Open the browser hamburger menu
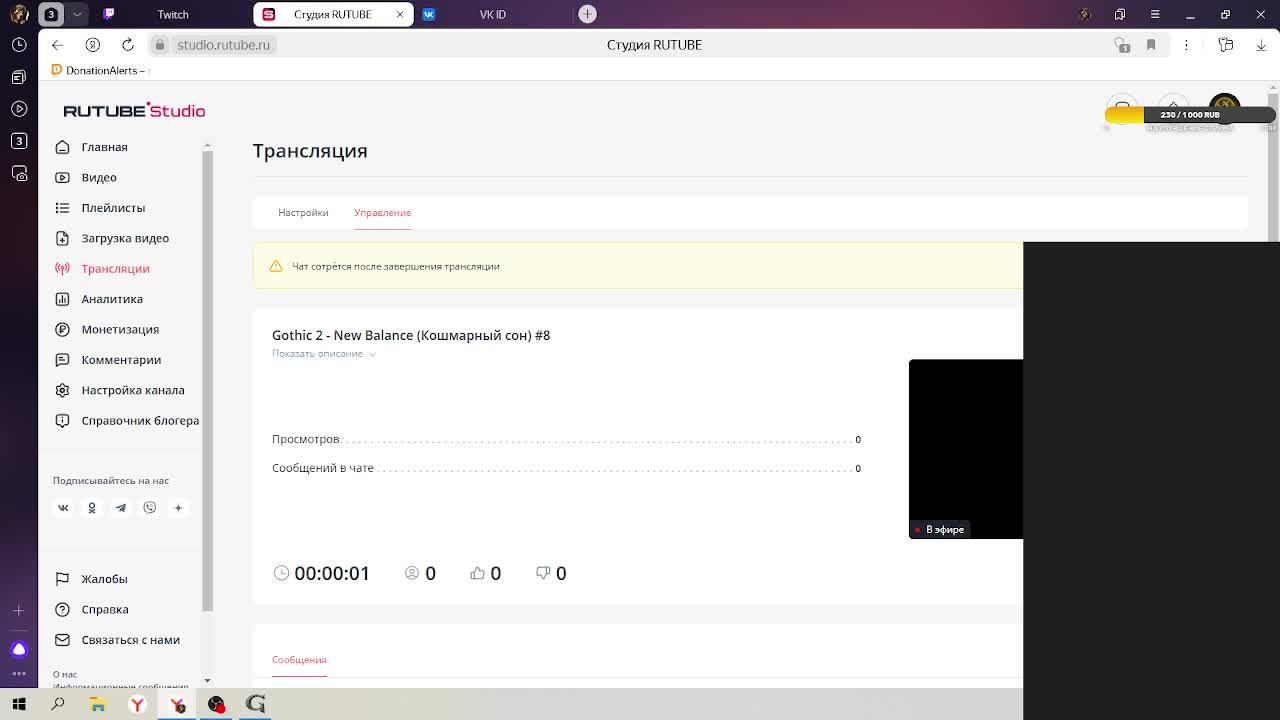Screen dimensions: 1280x720 coord(1155,14)
